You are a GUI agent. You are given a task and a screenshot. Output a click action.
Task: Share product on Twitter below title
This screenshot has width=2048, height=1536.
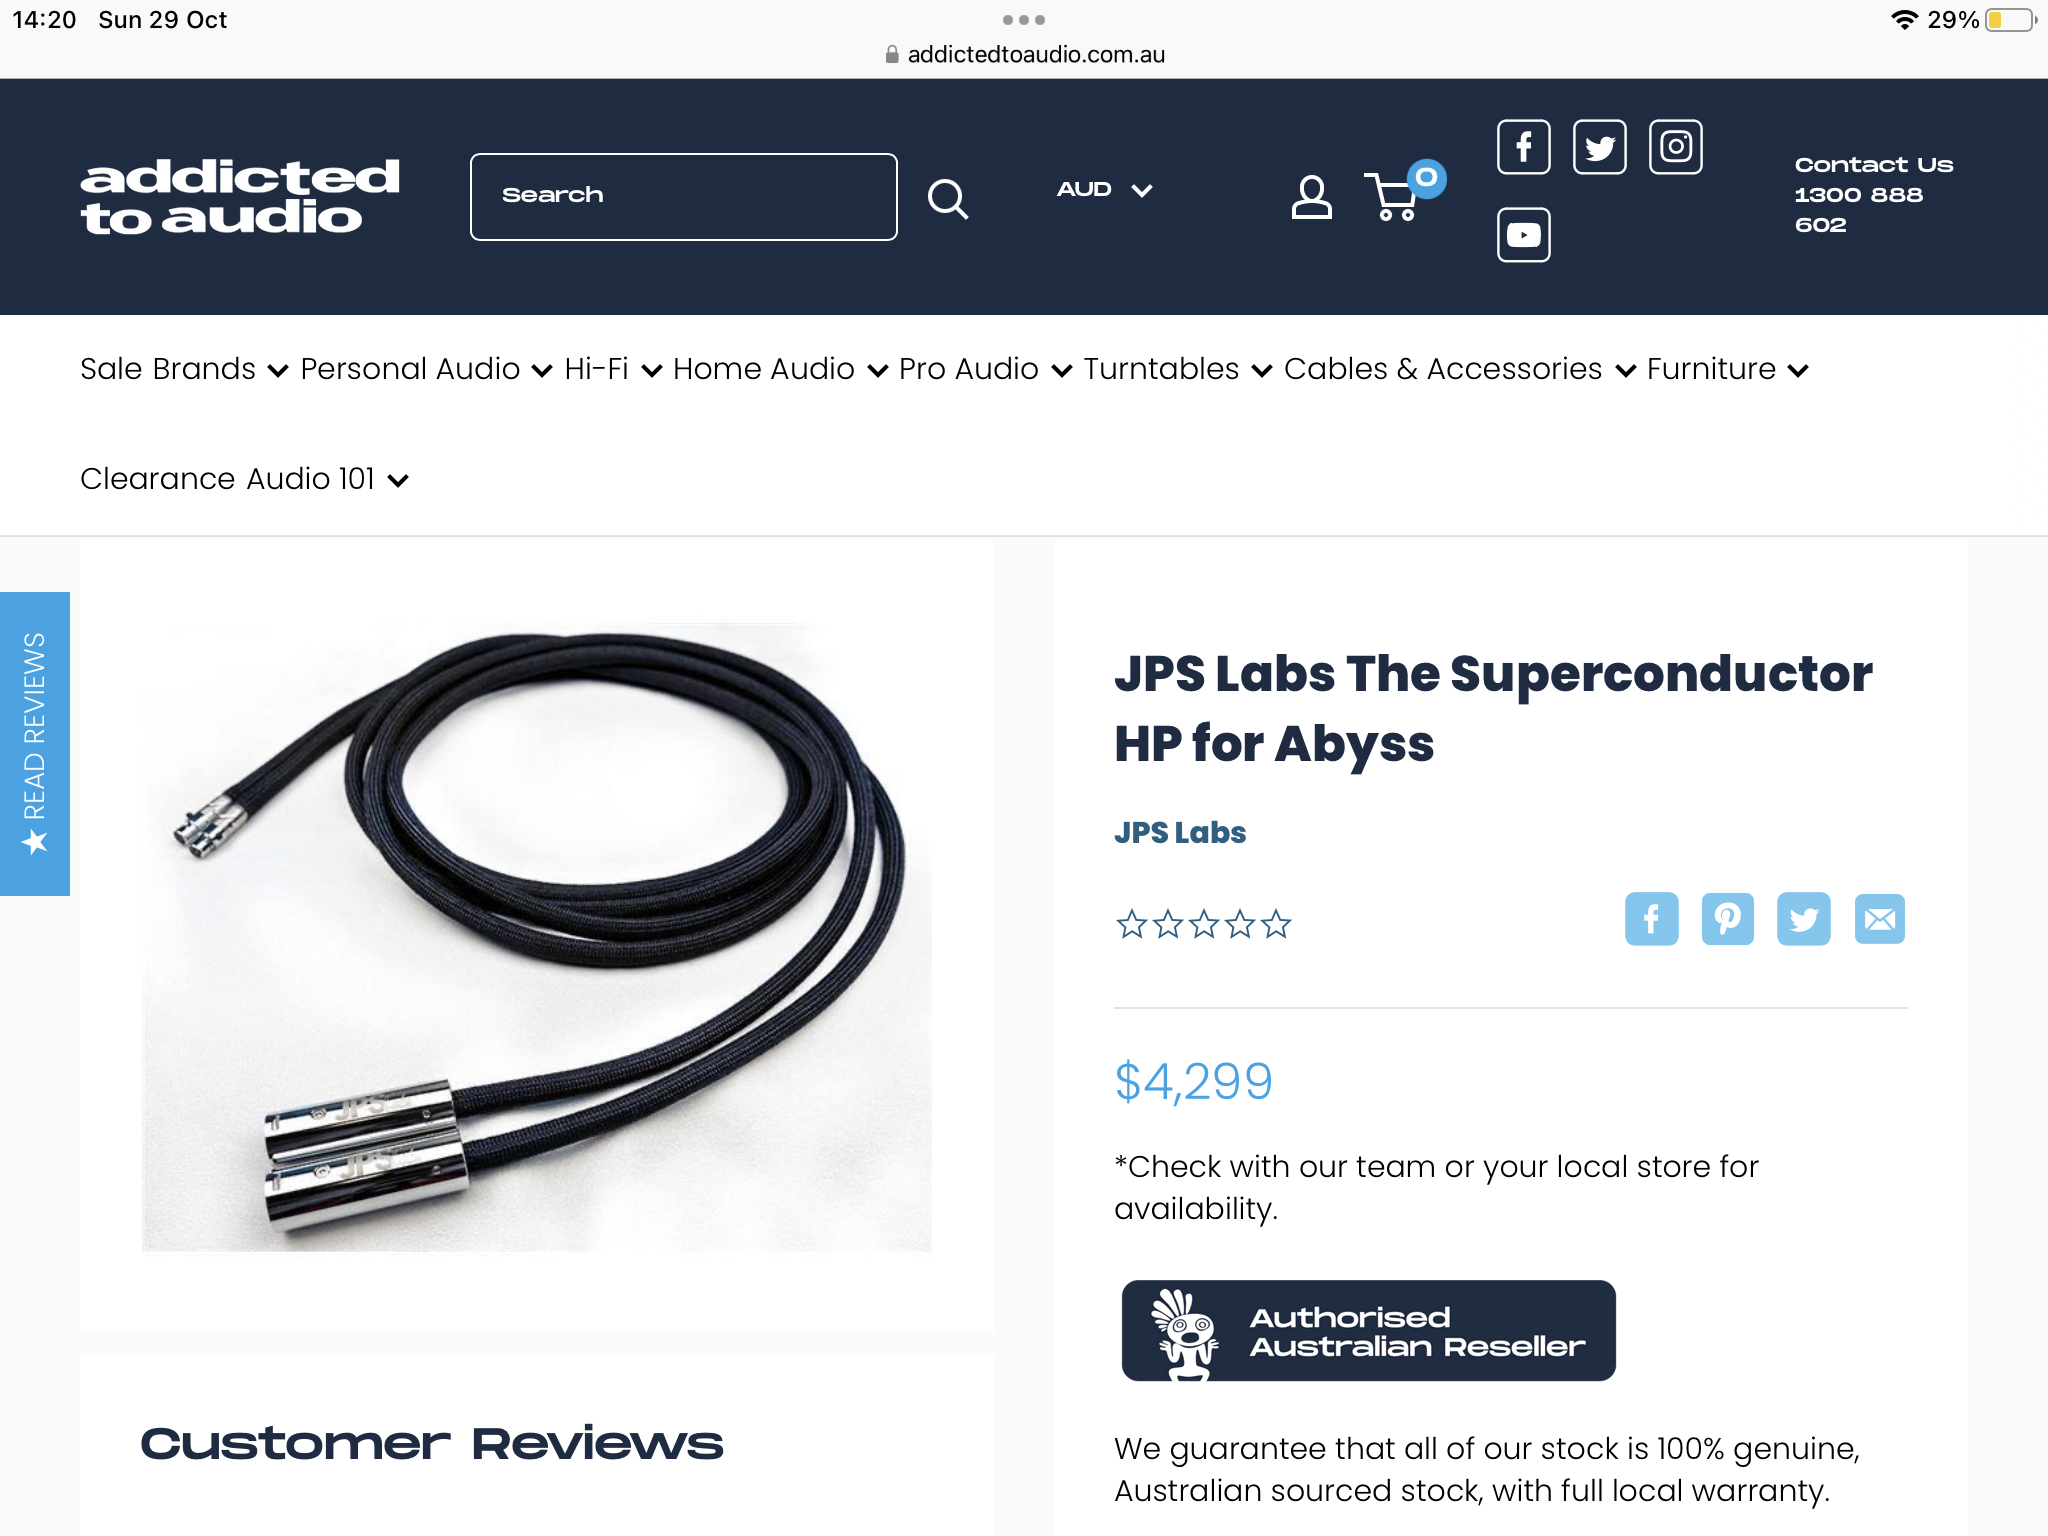click(x=1804, y=919)
